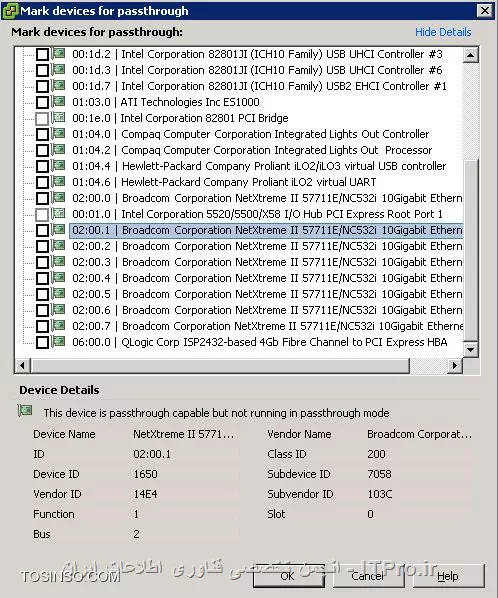Mark 02:00.1 Broadcom NetXtreme checkbox
The height and width of the screenshot is (598, 498).
coord(42,231)
